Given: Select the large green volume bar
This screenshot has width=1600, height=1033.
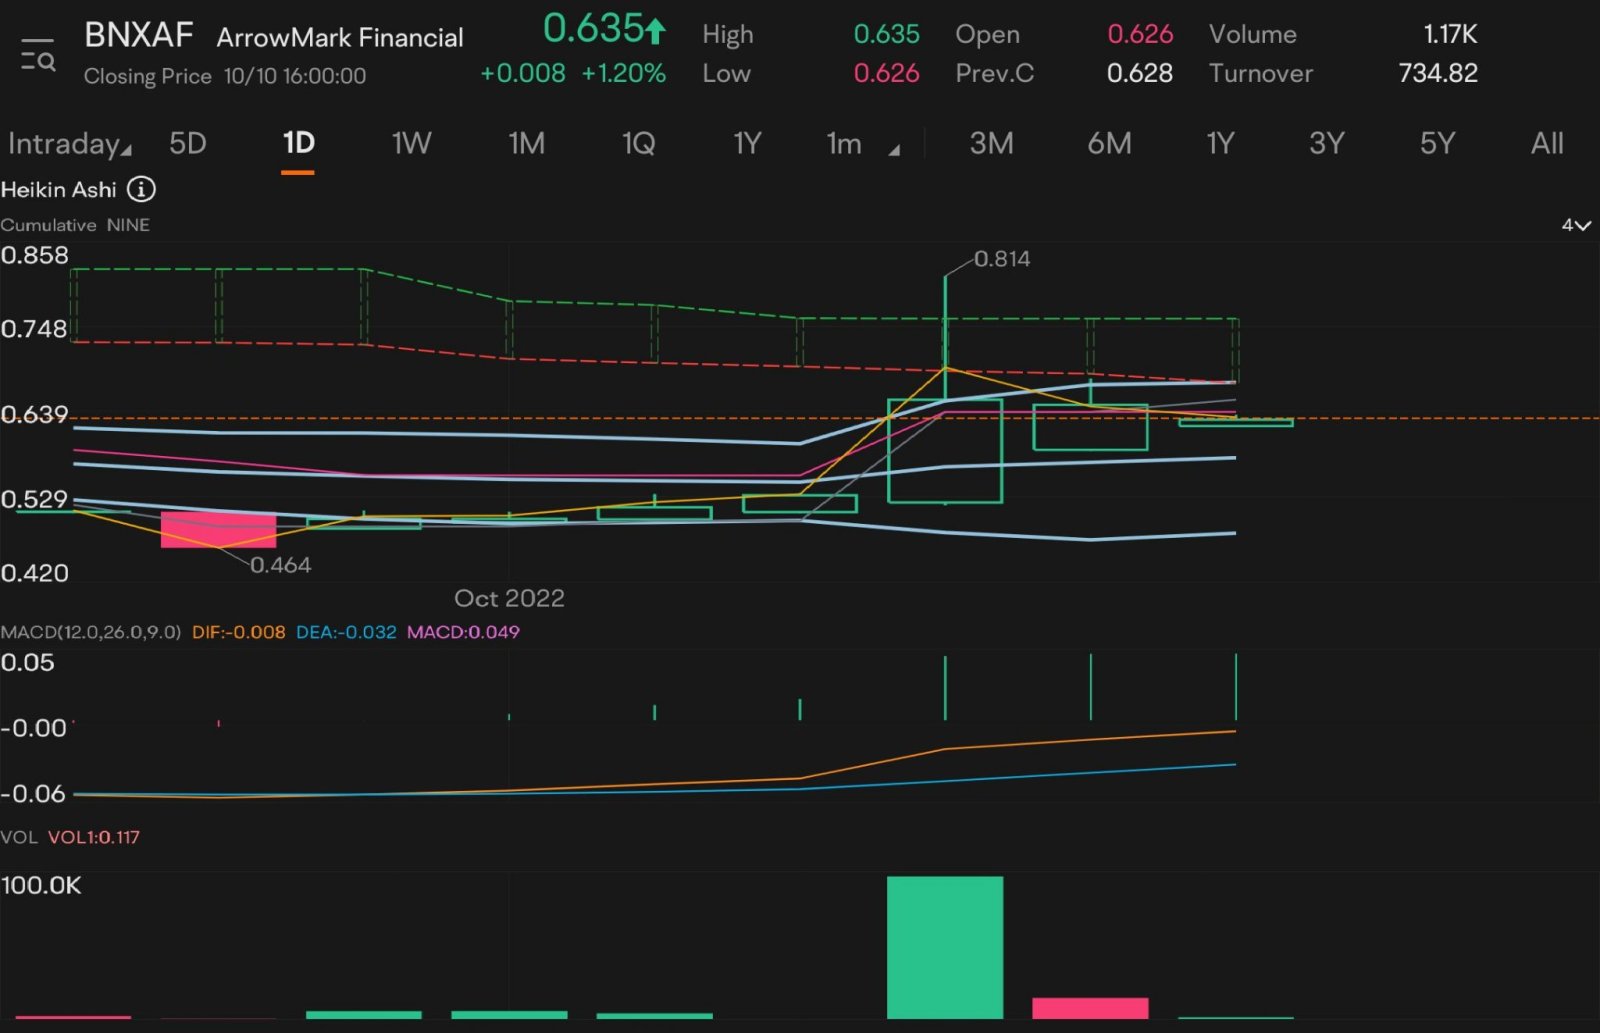Looking at the screenshot, I should pyautogui.click(x=945, y=947).
